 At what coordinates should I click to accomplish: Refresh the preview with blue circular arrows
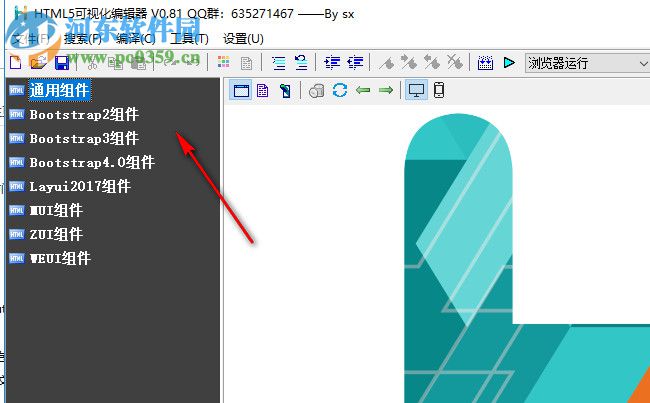(340, 90)
